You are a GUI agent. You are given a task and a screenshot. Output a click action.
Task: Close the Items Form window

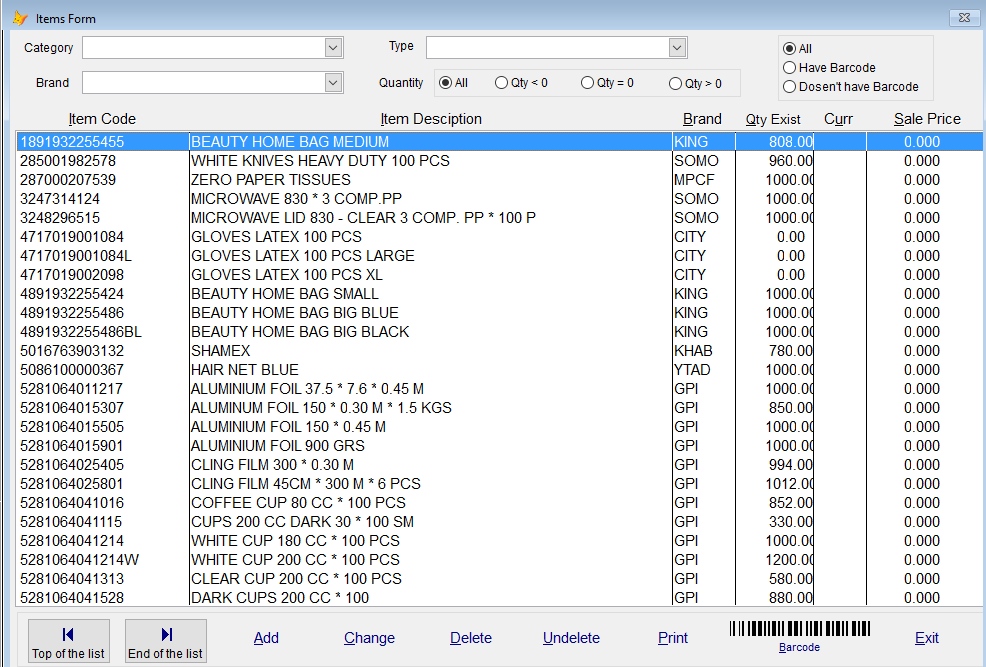coord(965,18)
